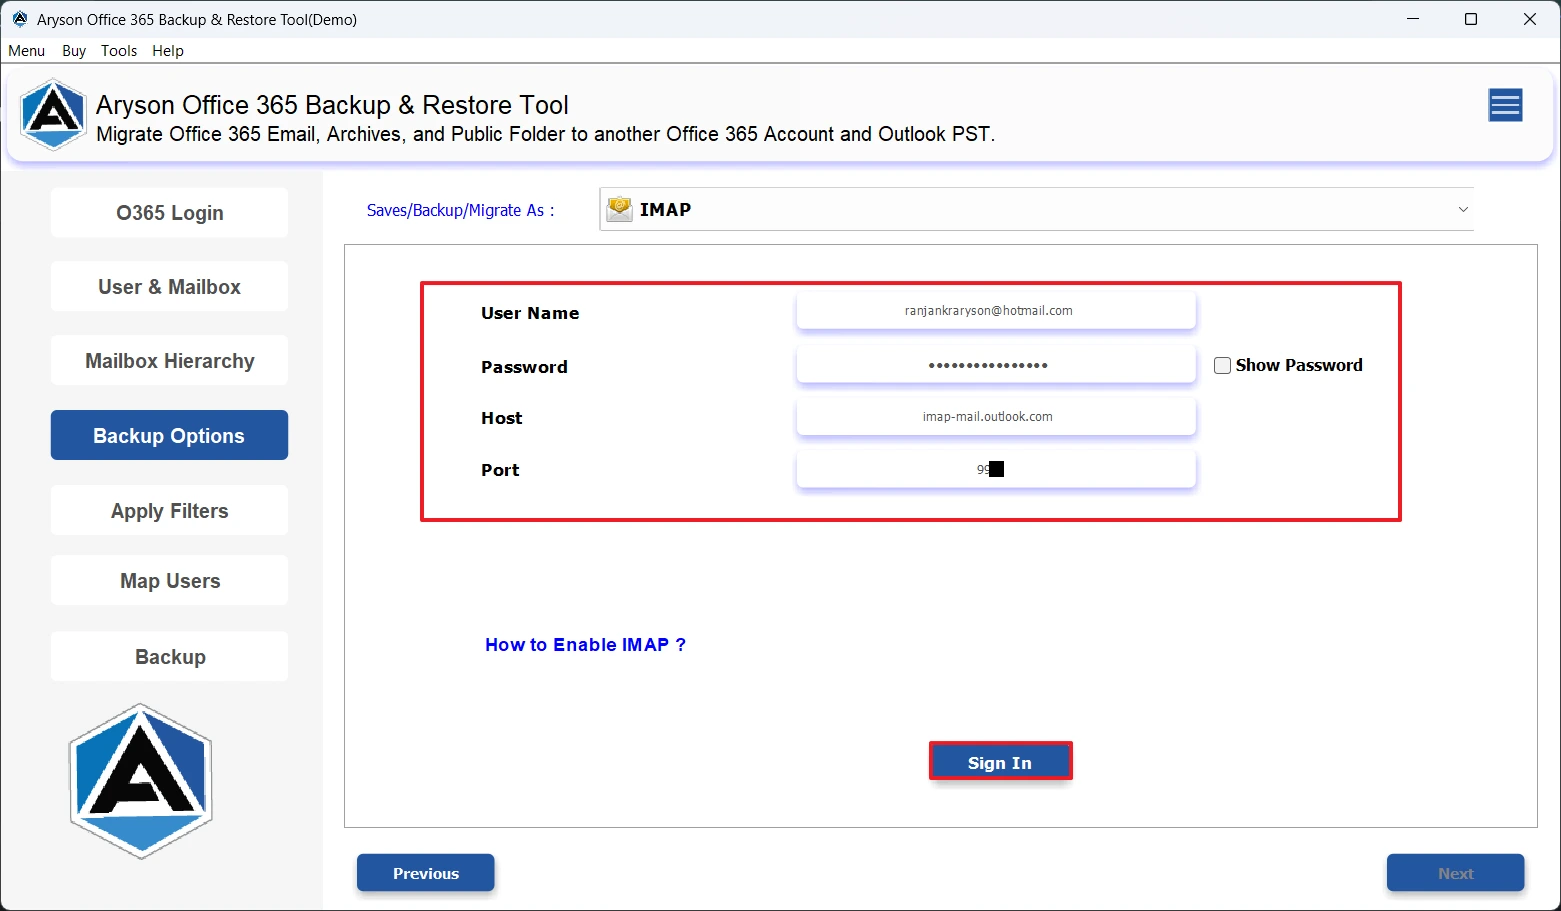1561x911 pixels.
Task: Go to the O365 Login step
Action: [170, 213]
